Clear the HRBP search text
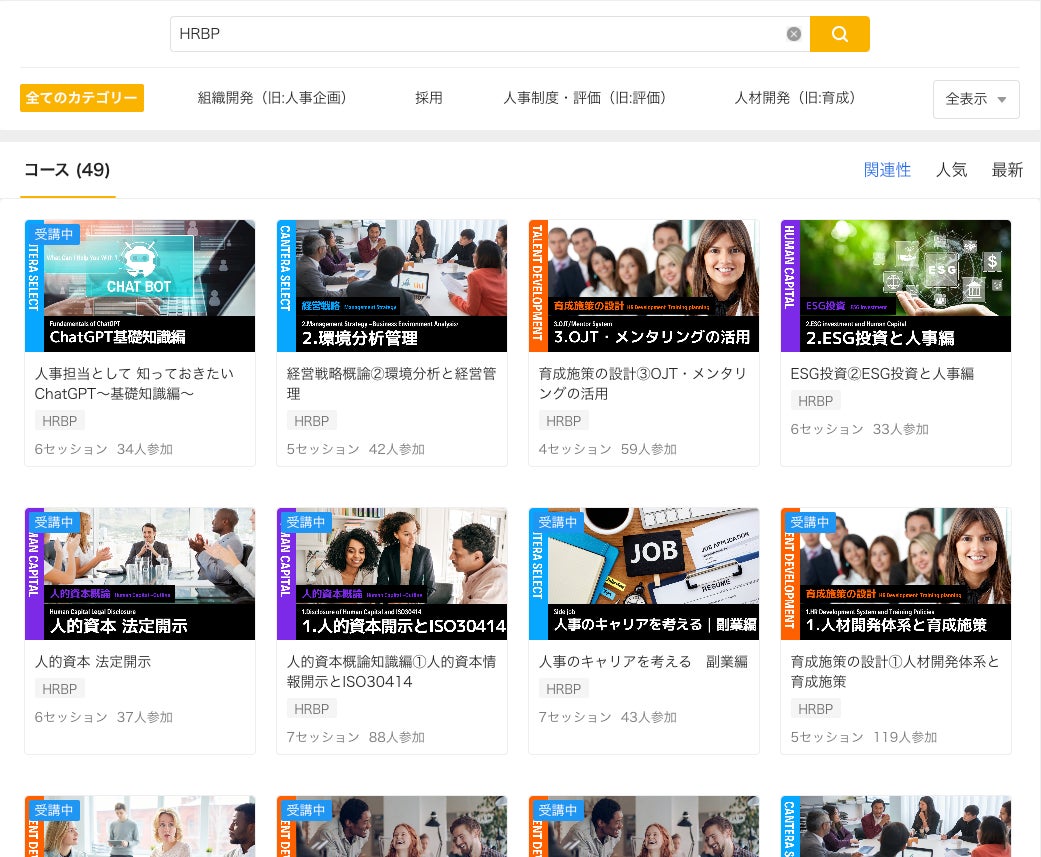The height and width of the screenshot is (857, 1041). 793,34
